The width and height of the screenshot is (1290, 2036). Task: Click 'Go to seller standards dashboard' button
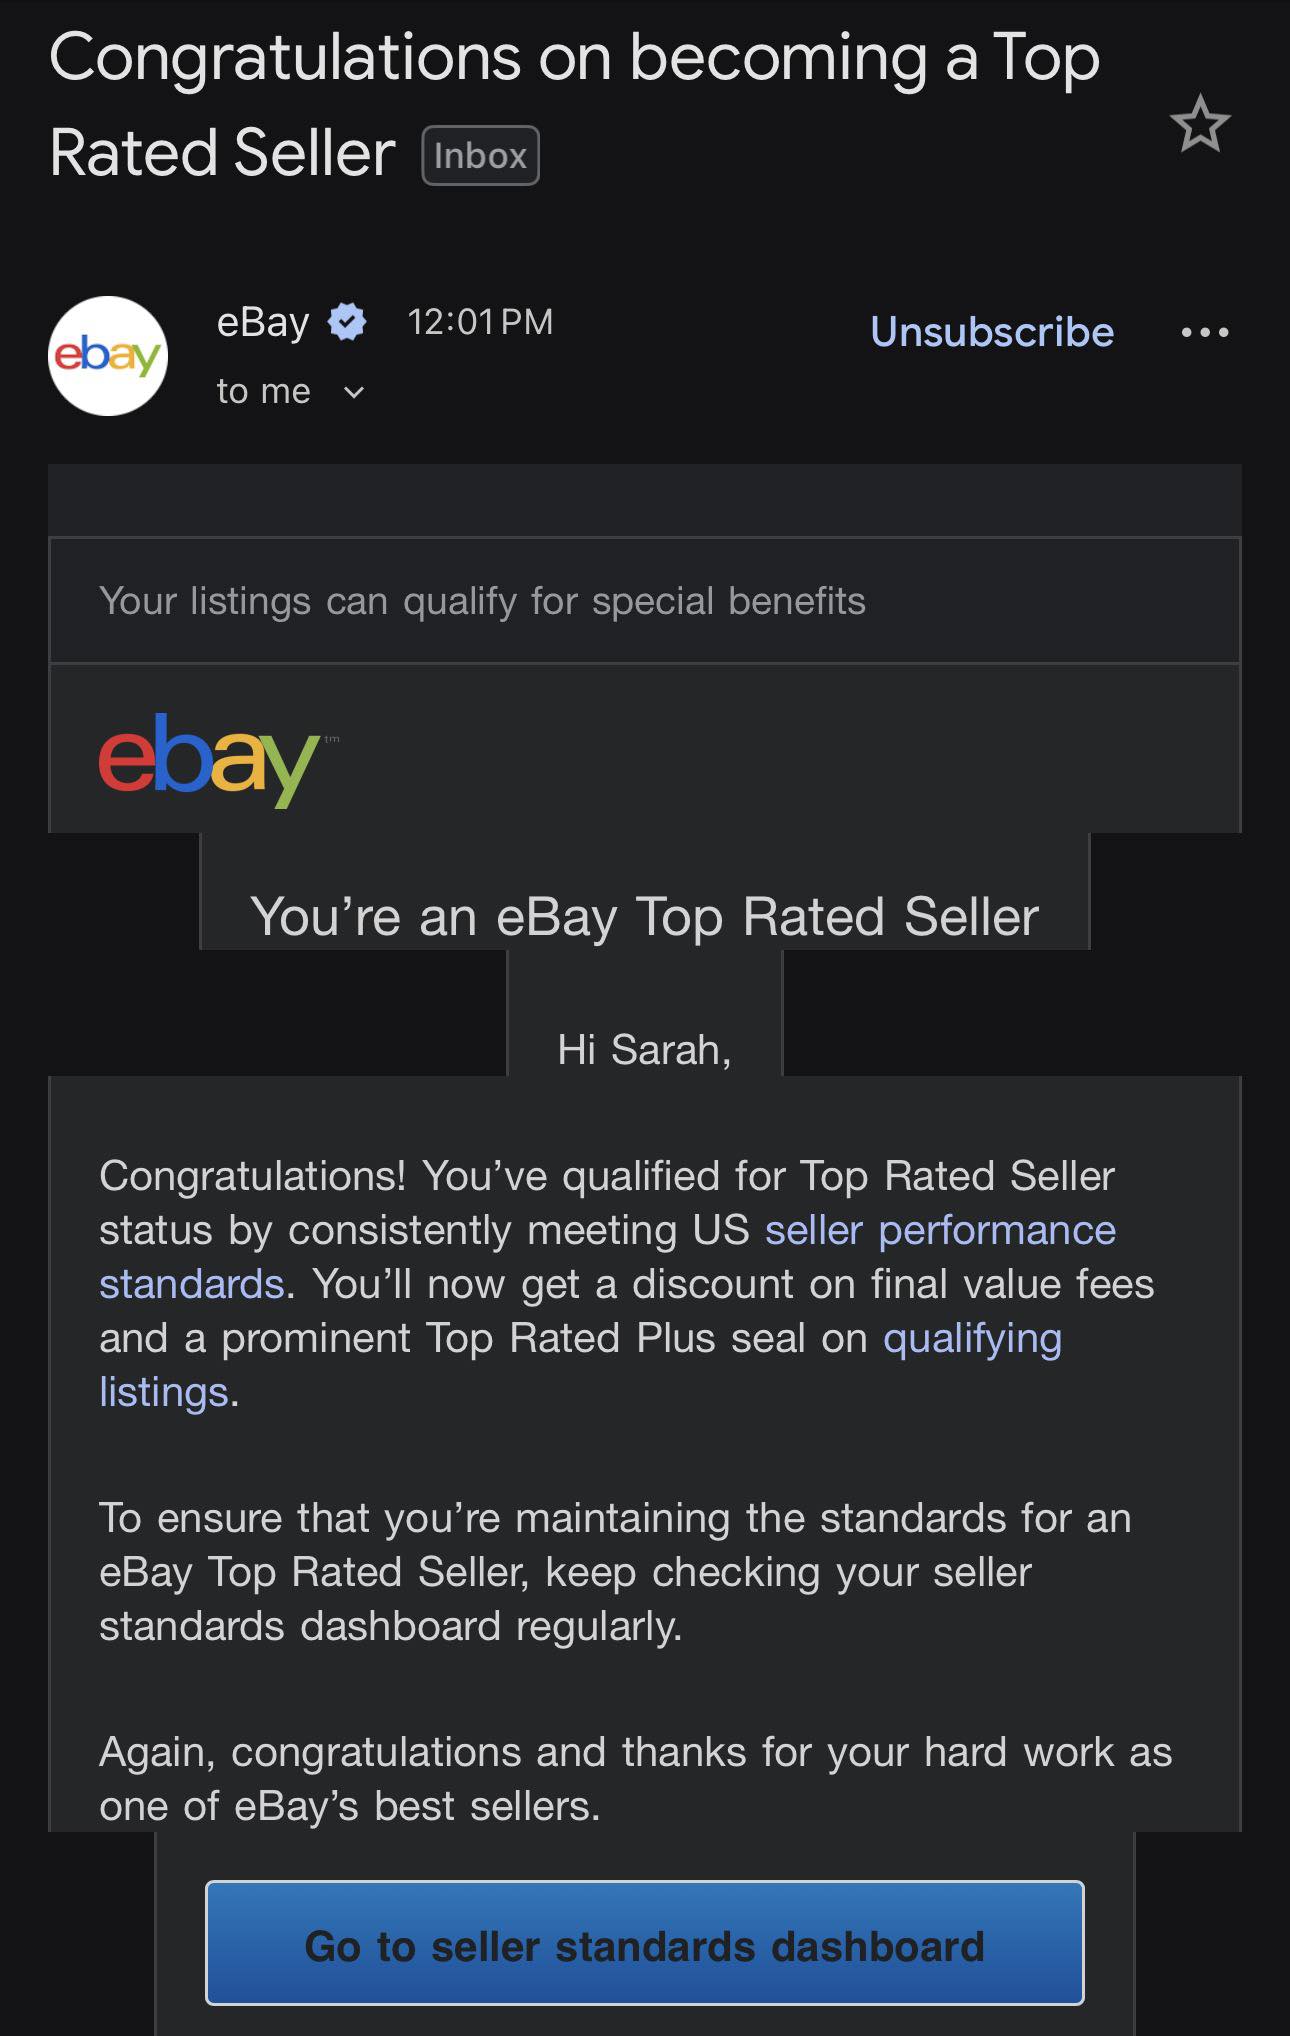pos(645,1943)
